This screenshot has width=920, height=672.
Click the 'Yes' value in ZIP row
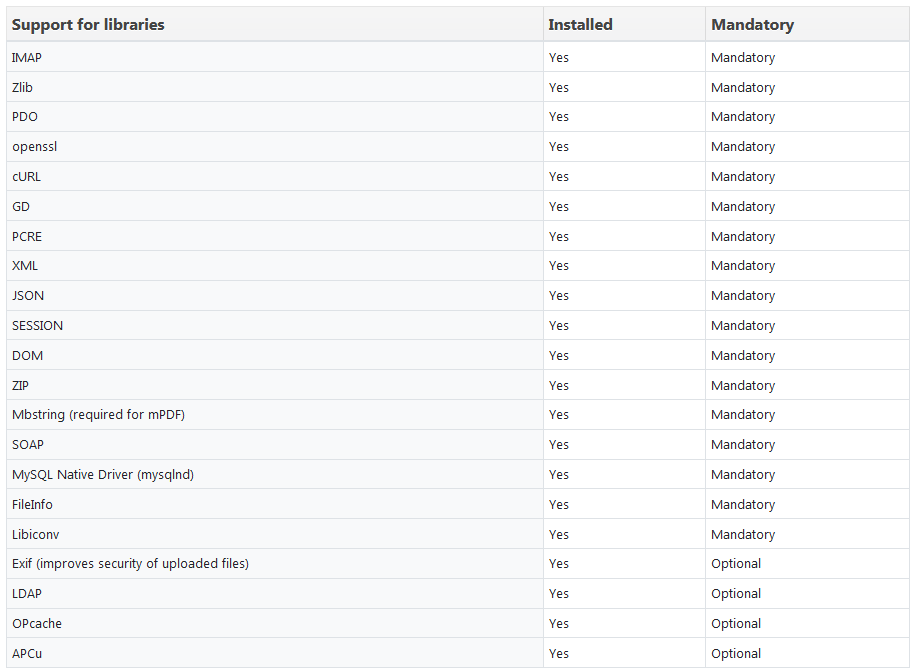559,386
